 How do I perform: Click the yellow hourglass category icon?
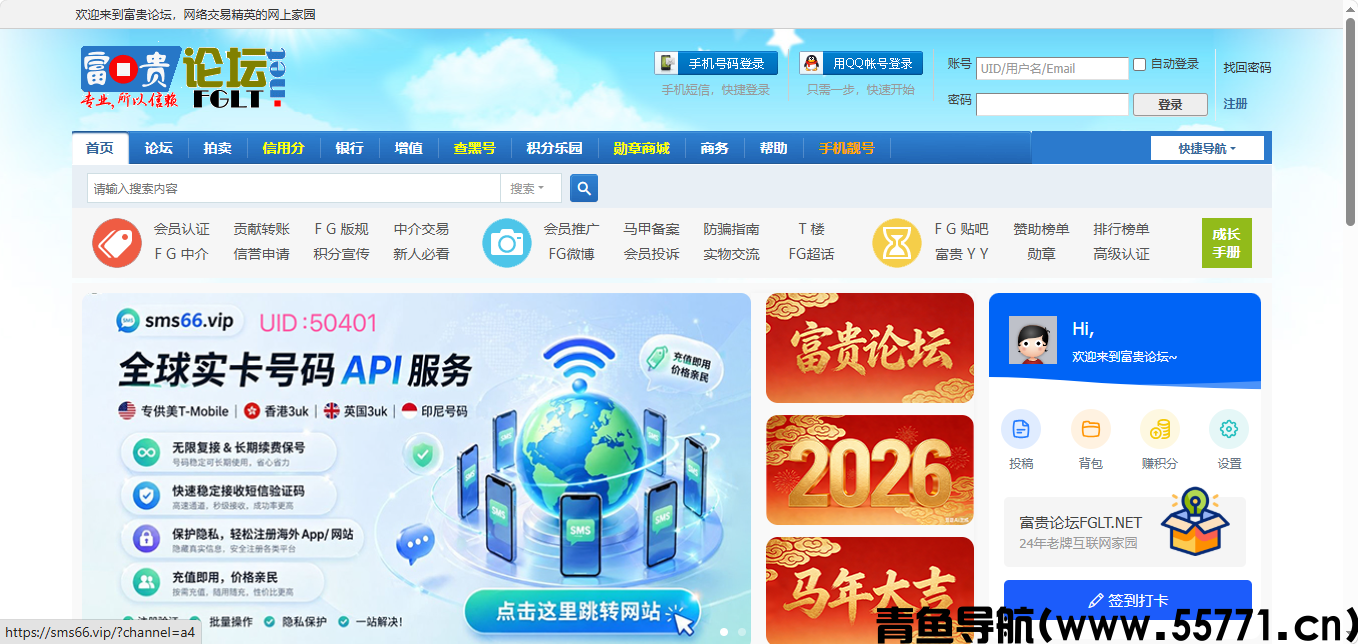[x=897, y=242]
